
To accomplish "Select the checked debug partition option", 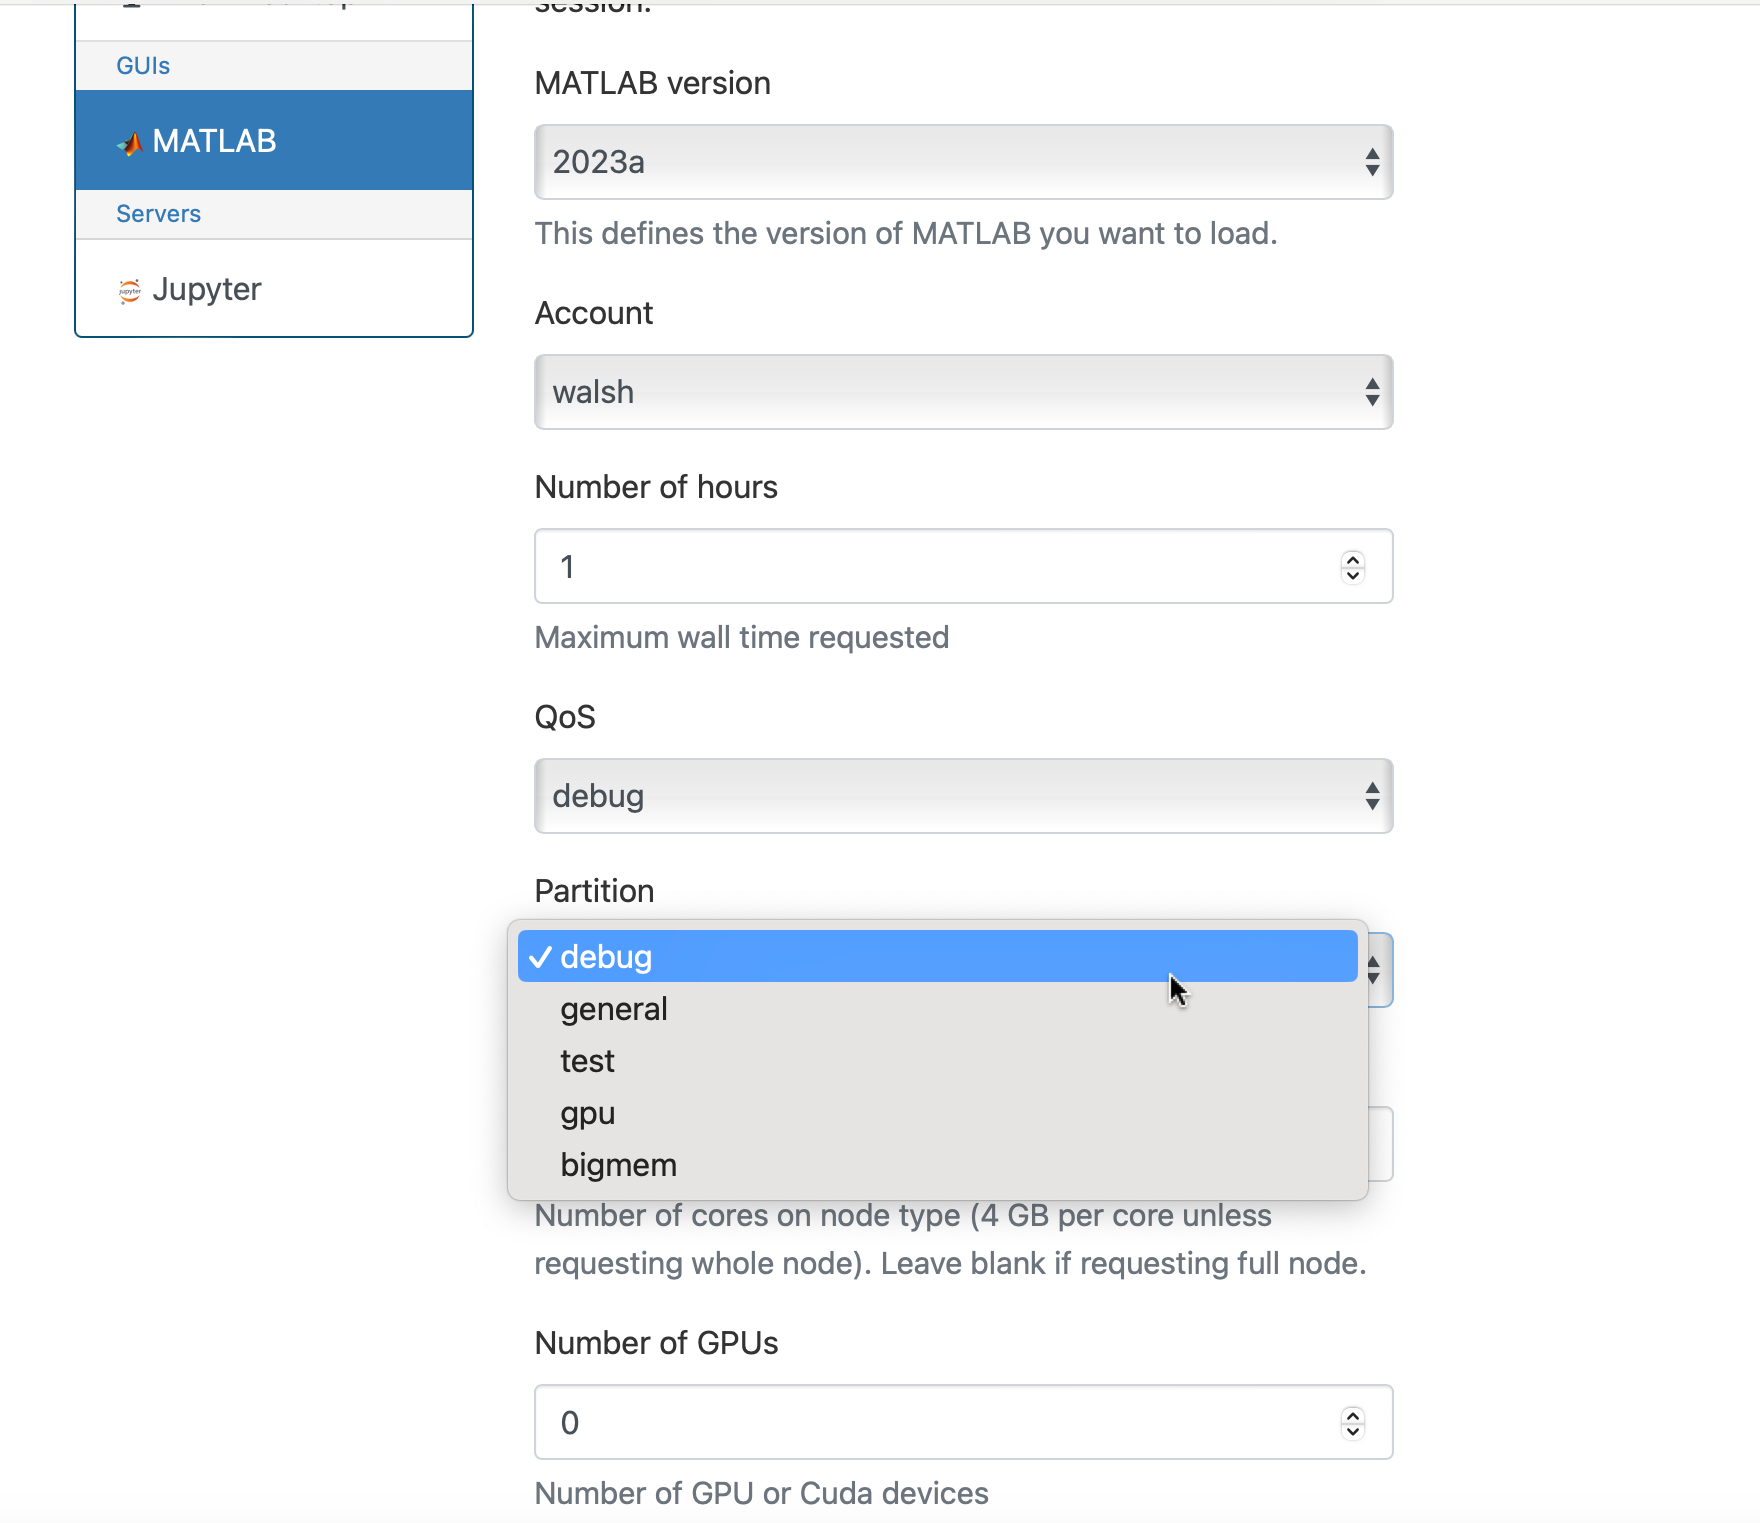I will (937, 957).
